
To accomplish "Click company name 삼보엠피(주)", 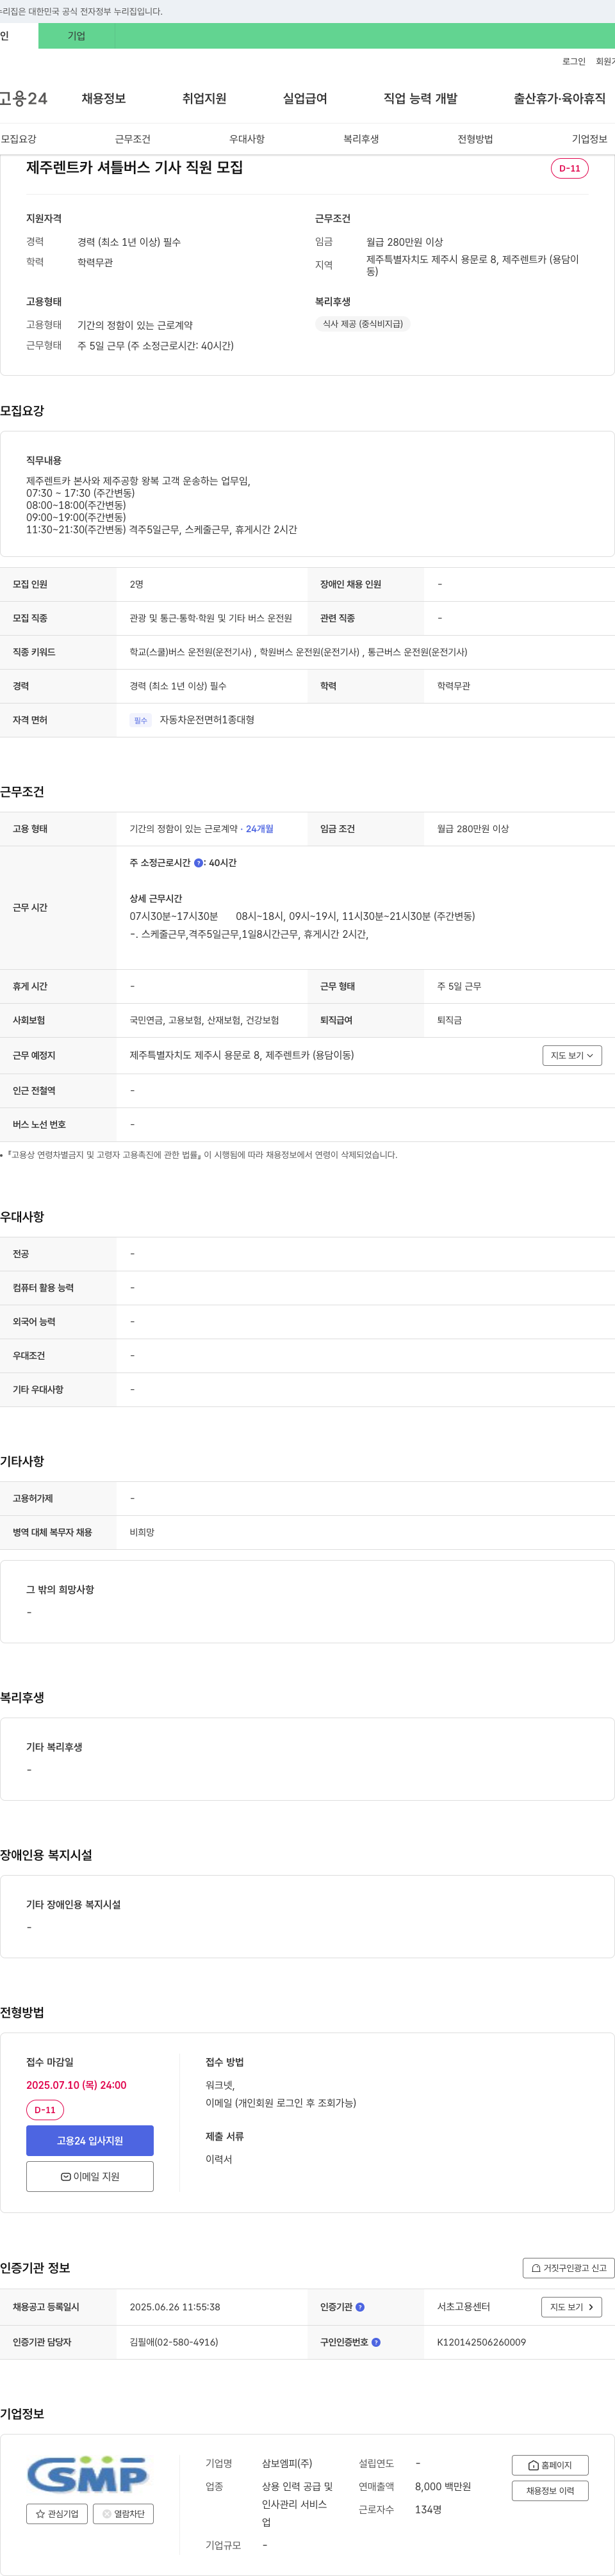I will [287, 2463].
